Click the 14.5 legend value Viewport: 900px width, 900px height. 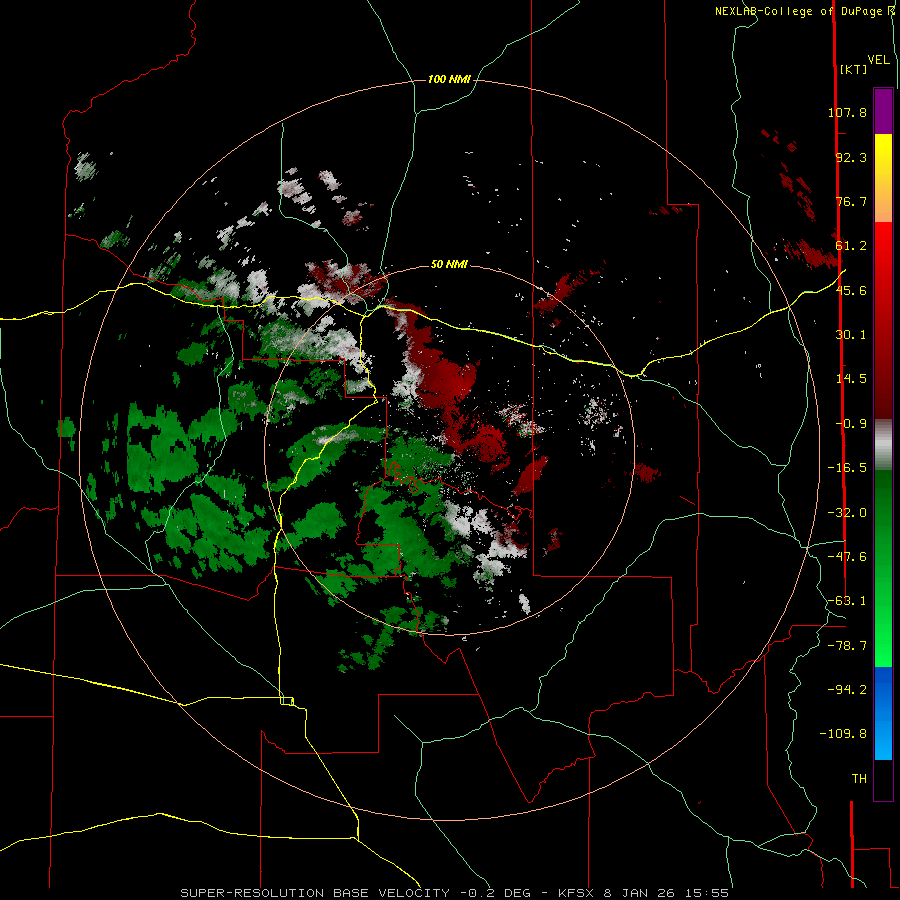click(851, 379)
